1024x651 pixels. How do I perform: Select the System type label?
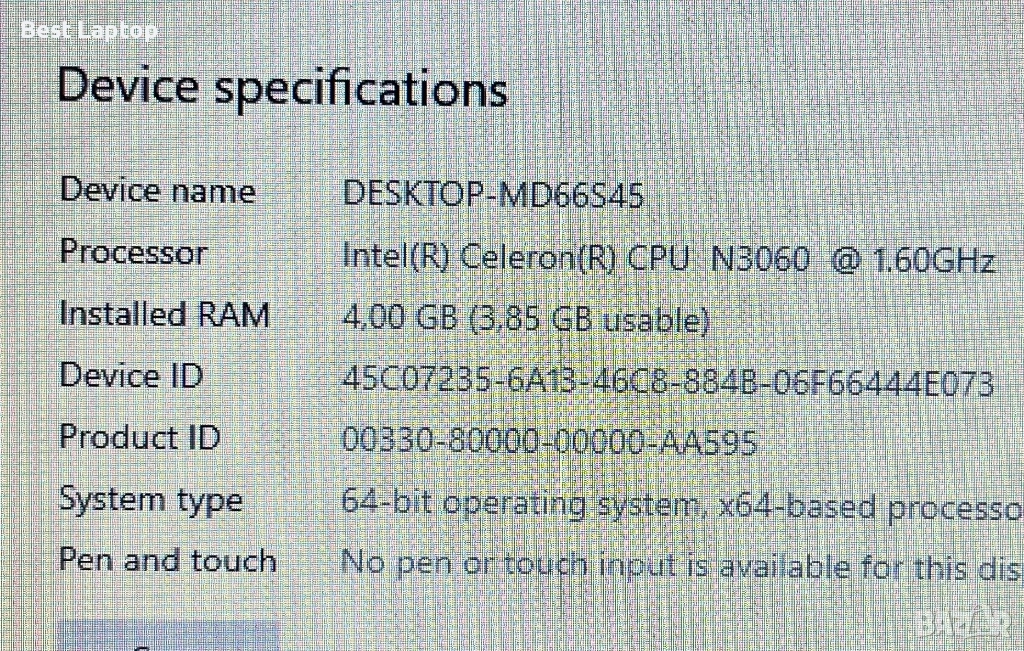click(151, 499)
